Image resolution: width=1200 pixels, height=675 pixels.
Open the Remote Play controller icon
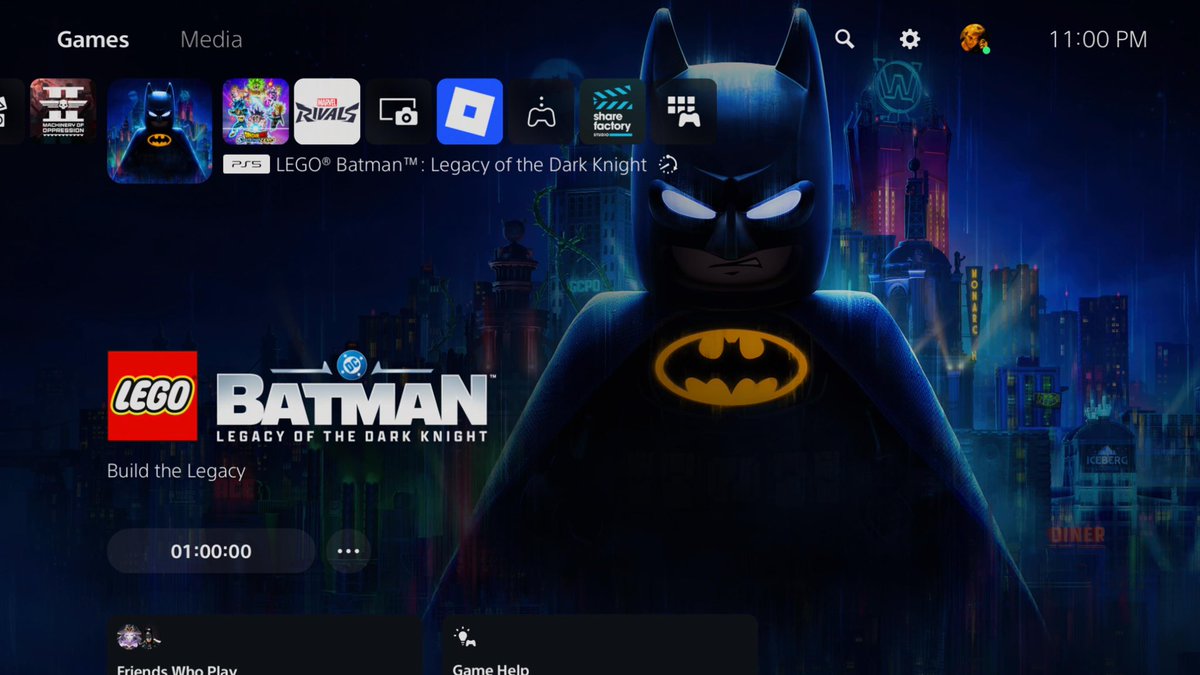[x=541, y=111]
